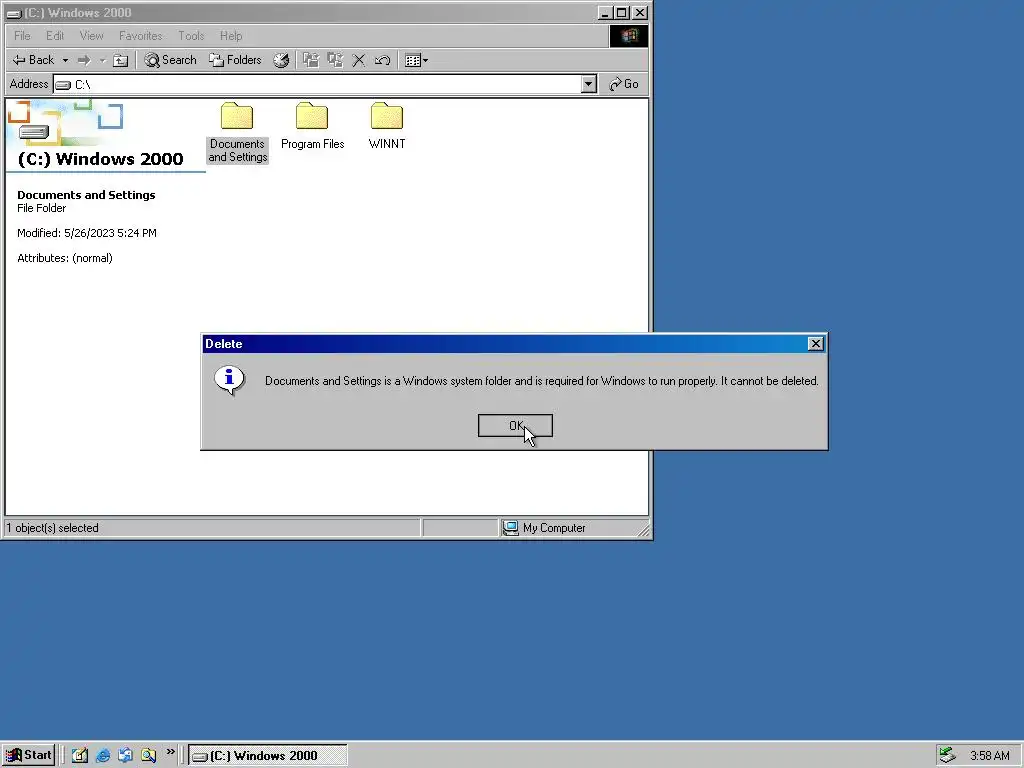Screen dimensions: 1024x768
Task: Click the Windows logo throbber icon
Action: pyautogui.click(x=628, y=36)
